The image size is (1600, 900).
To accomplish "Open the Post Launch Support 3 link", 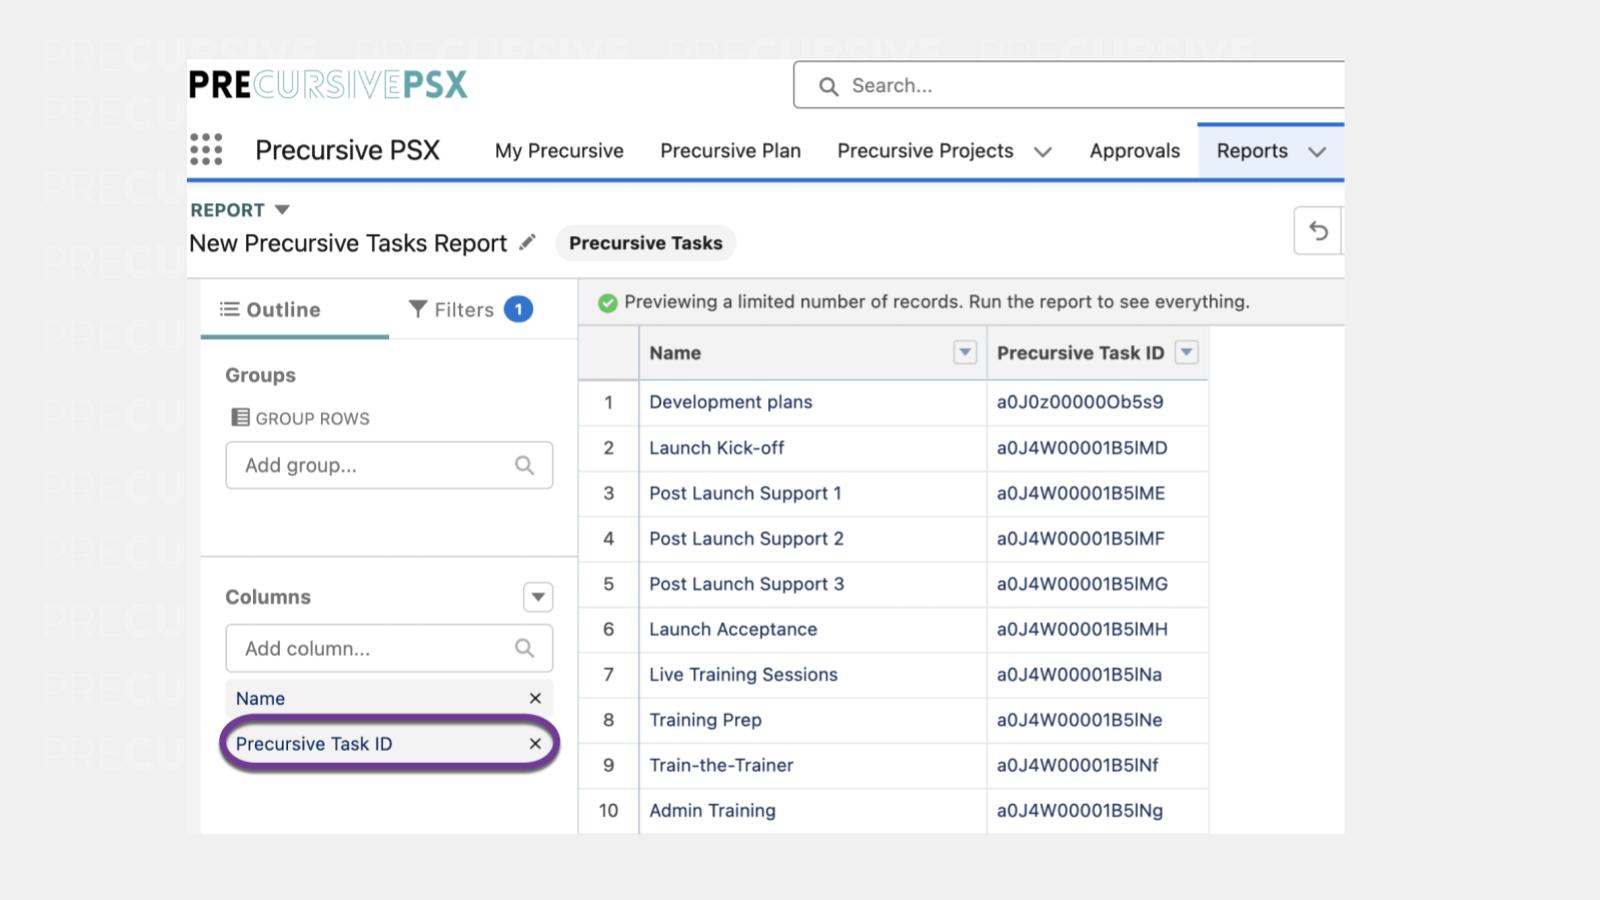I will point(746,584).
